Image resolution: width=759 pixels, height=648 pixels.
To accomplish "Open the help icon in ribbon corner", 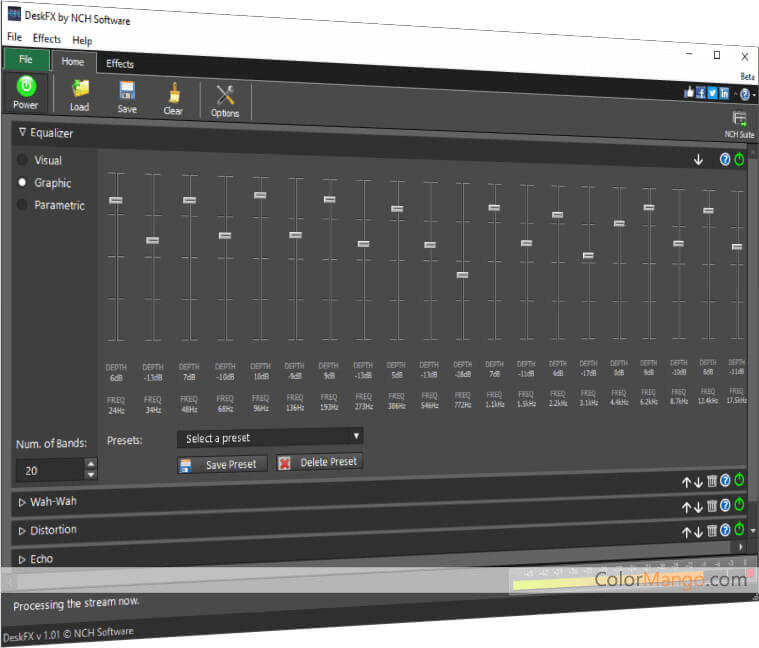I will 744,94.
